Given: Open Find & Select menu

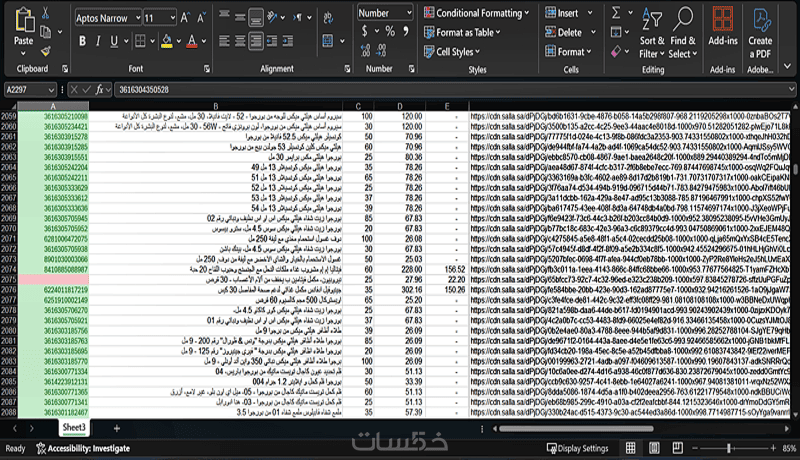Looking at the screenshot, I should point(683,33).
